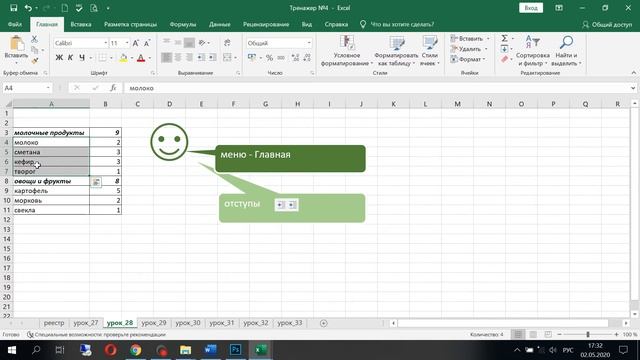Click Формат in the cells group
The image size is (640, 360).
point(468,59)
